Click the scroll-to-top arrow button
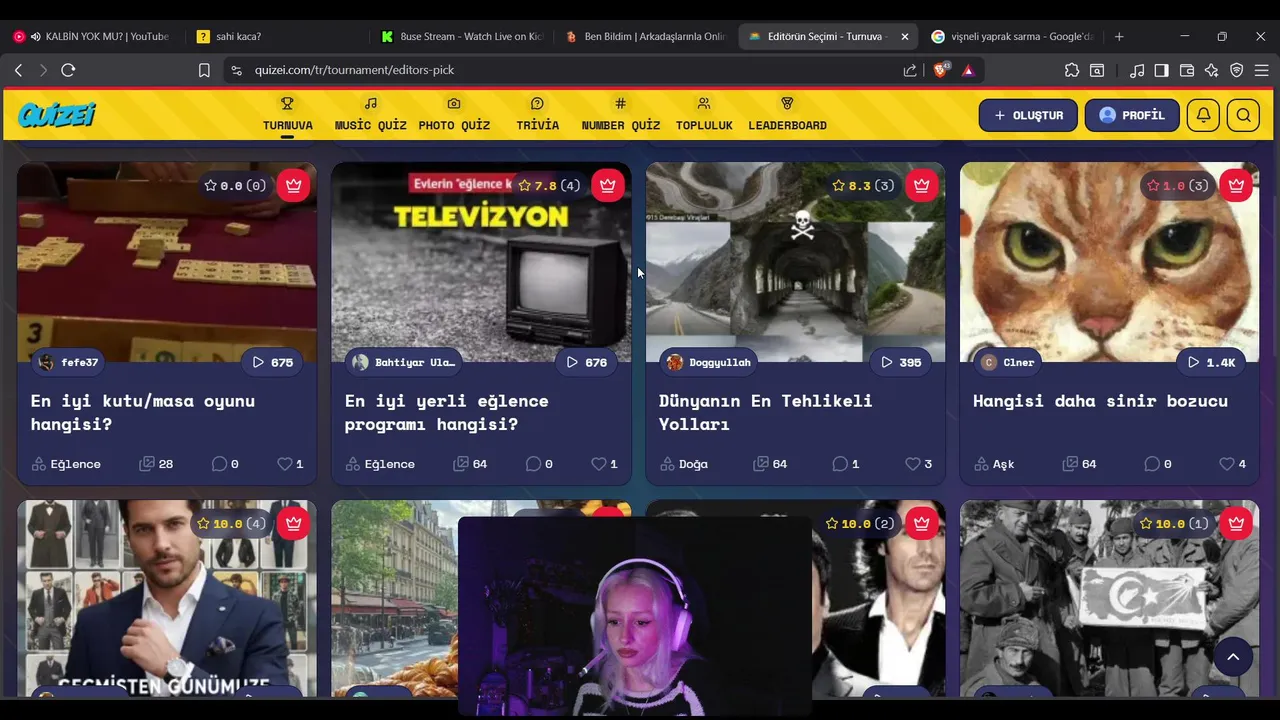Screen dimensions: 1280x720 [x=1233, y=657]
